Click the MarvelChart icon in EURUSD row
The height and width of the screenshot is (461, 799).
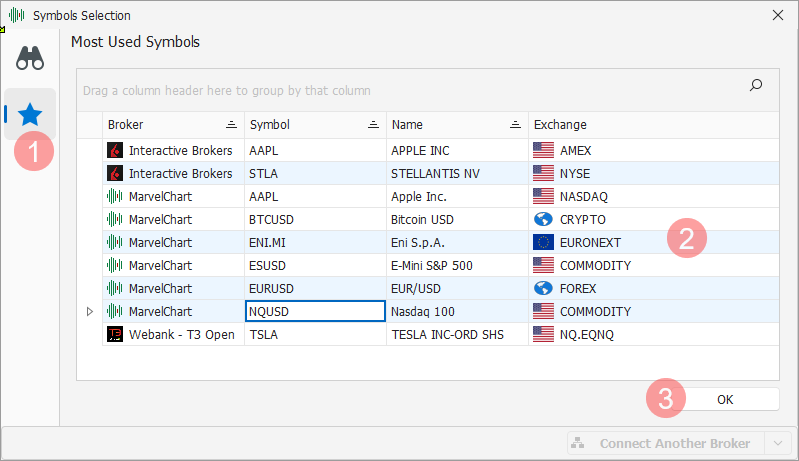click(115, 288)
